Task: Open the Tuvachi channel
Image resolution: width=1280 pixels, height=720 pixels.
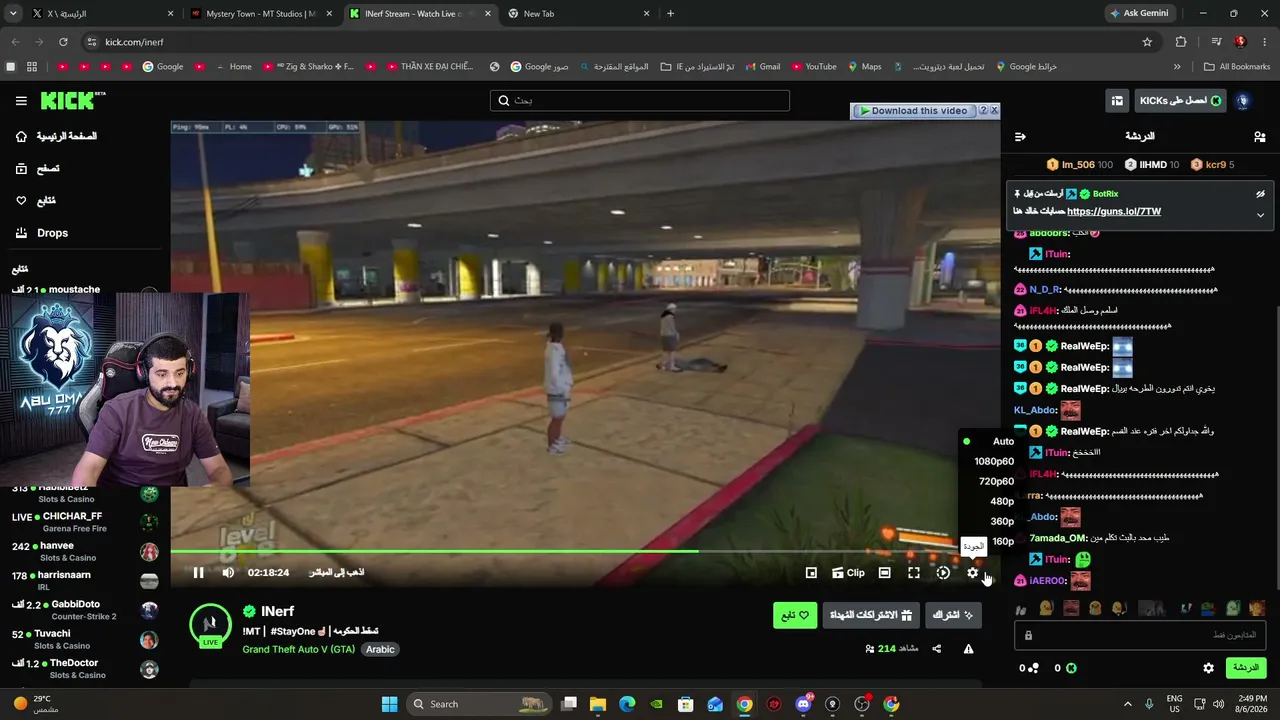Action: 84,640
